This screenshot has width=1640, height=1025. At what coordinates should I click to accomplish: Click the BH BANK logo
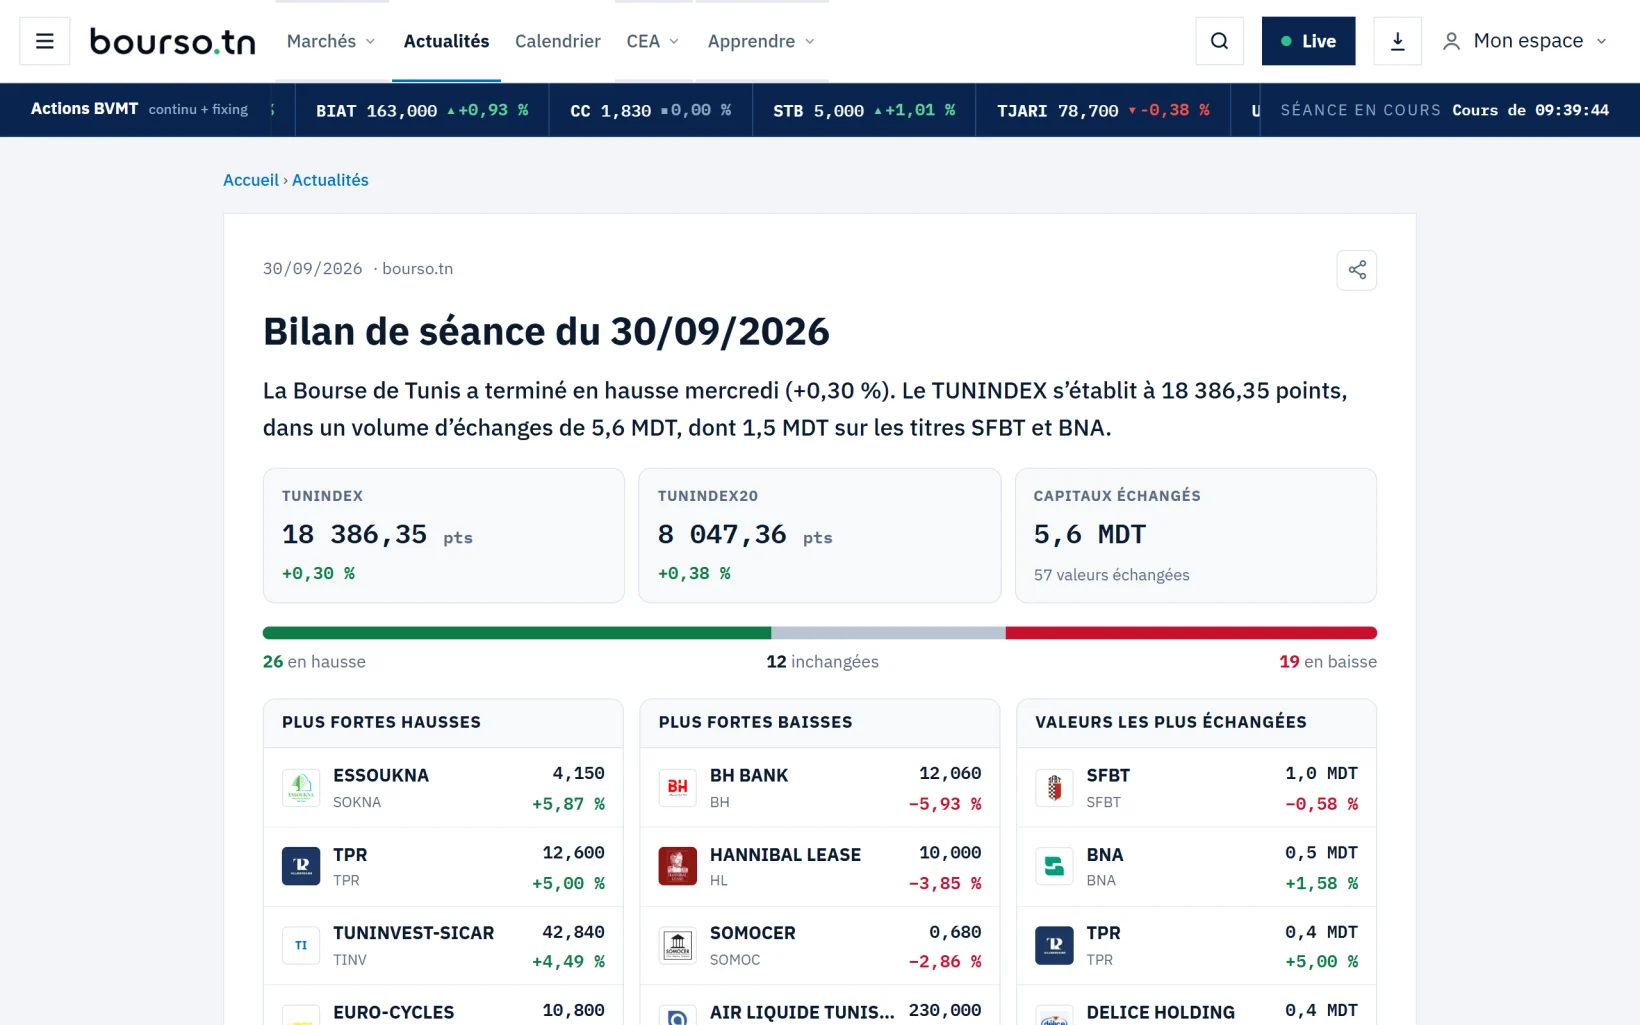(678, 788)
